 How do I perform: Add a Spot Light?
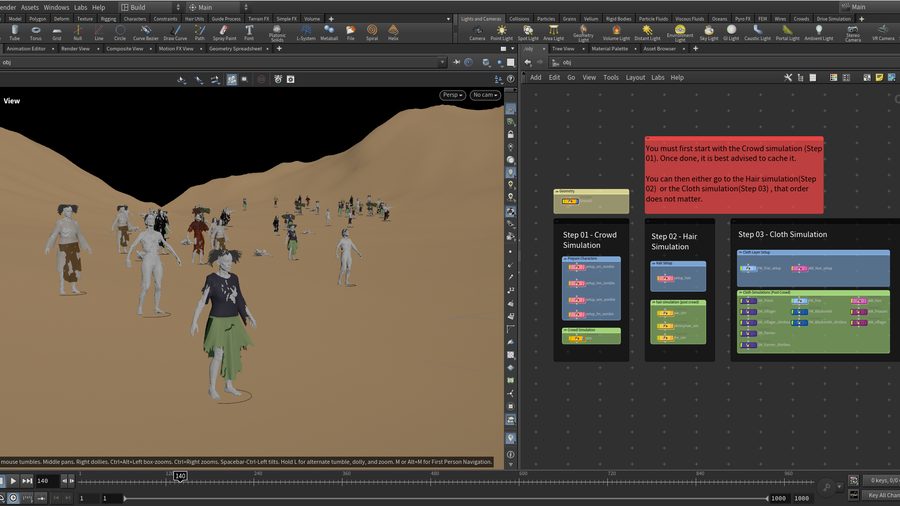[x=528, y=32]
